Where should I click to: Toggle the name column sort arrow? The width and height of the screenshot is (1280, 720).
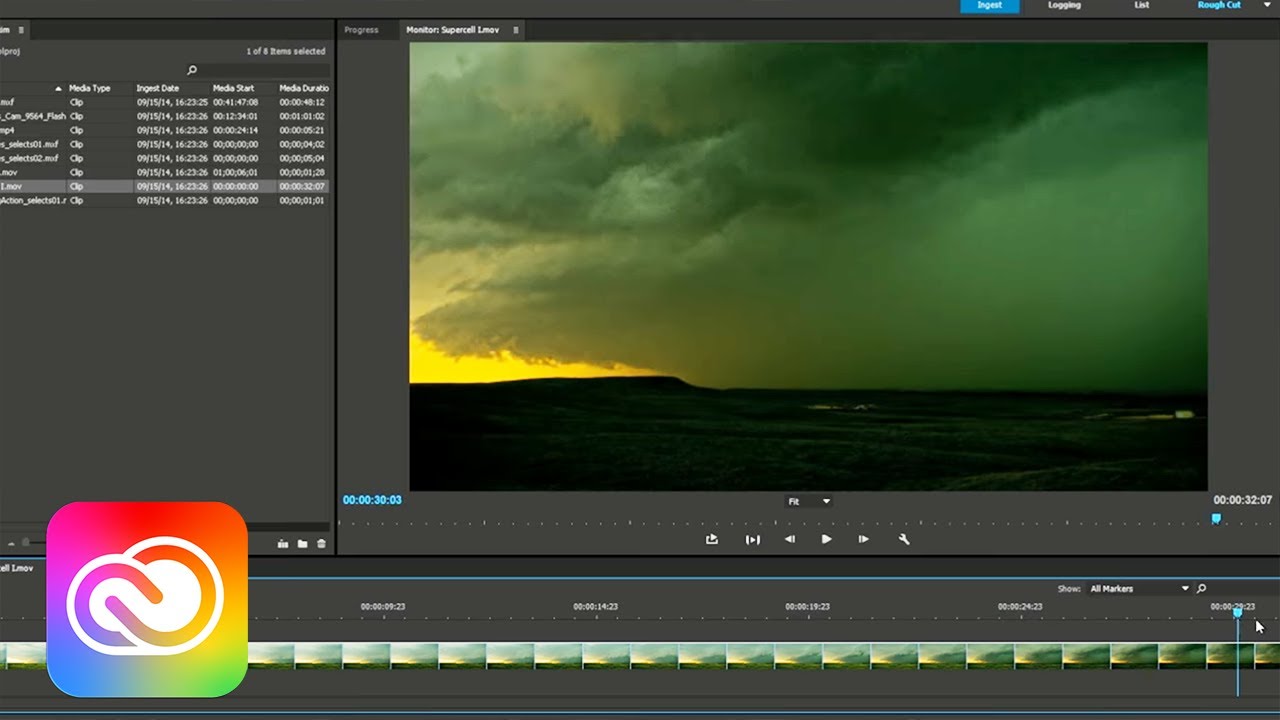pyautogui.click(x=58, y=88)
